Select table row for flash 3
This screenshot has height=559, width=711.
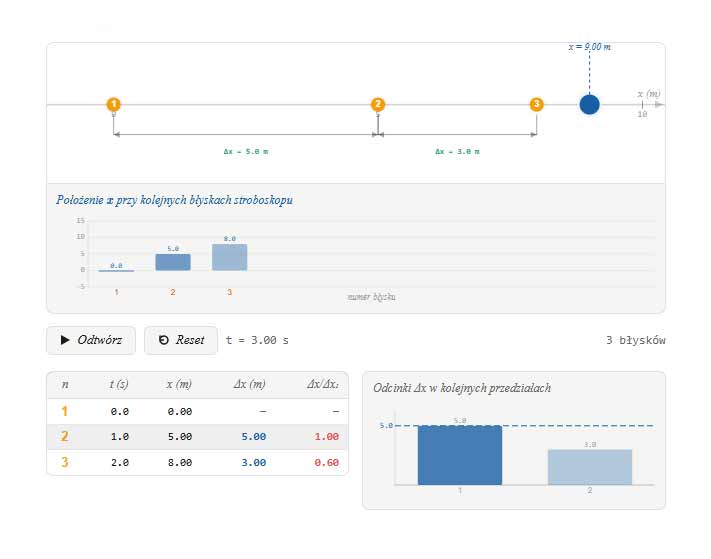click(x=198, y=462)
